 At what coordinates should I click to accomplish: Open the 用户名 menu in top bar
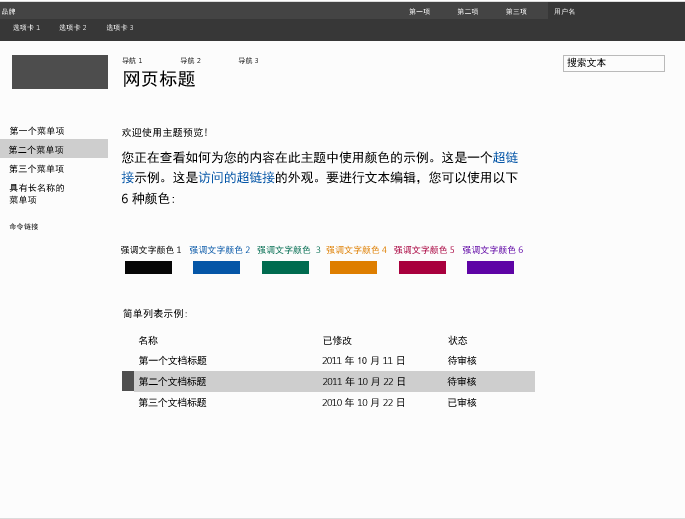pos(565,12)
